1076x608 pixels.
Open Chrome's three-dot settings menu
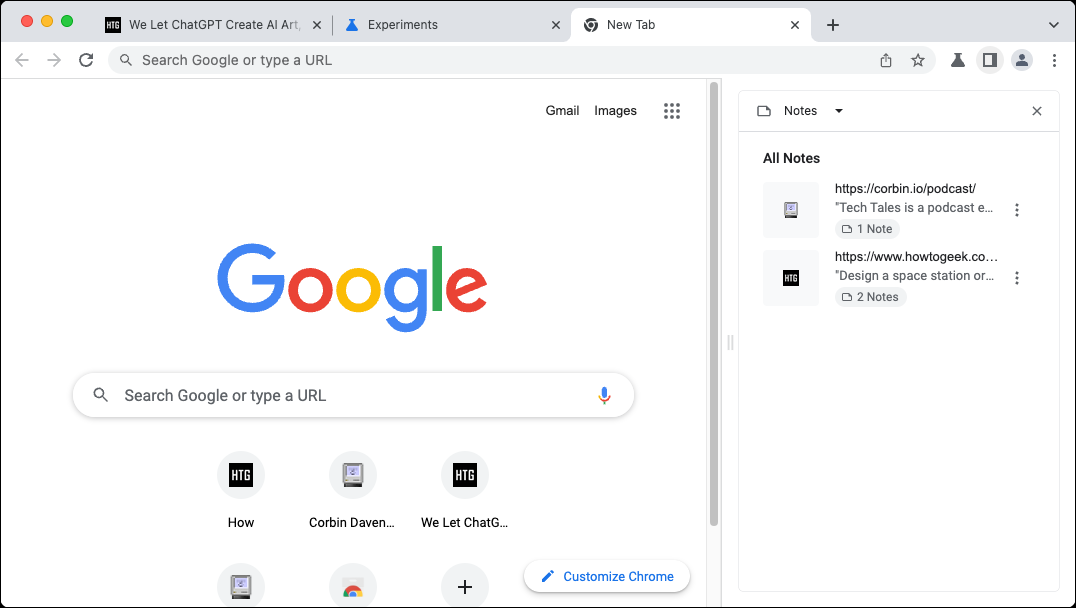click(x=1055, y=60)
